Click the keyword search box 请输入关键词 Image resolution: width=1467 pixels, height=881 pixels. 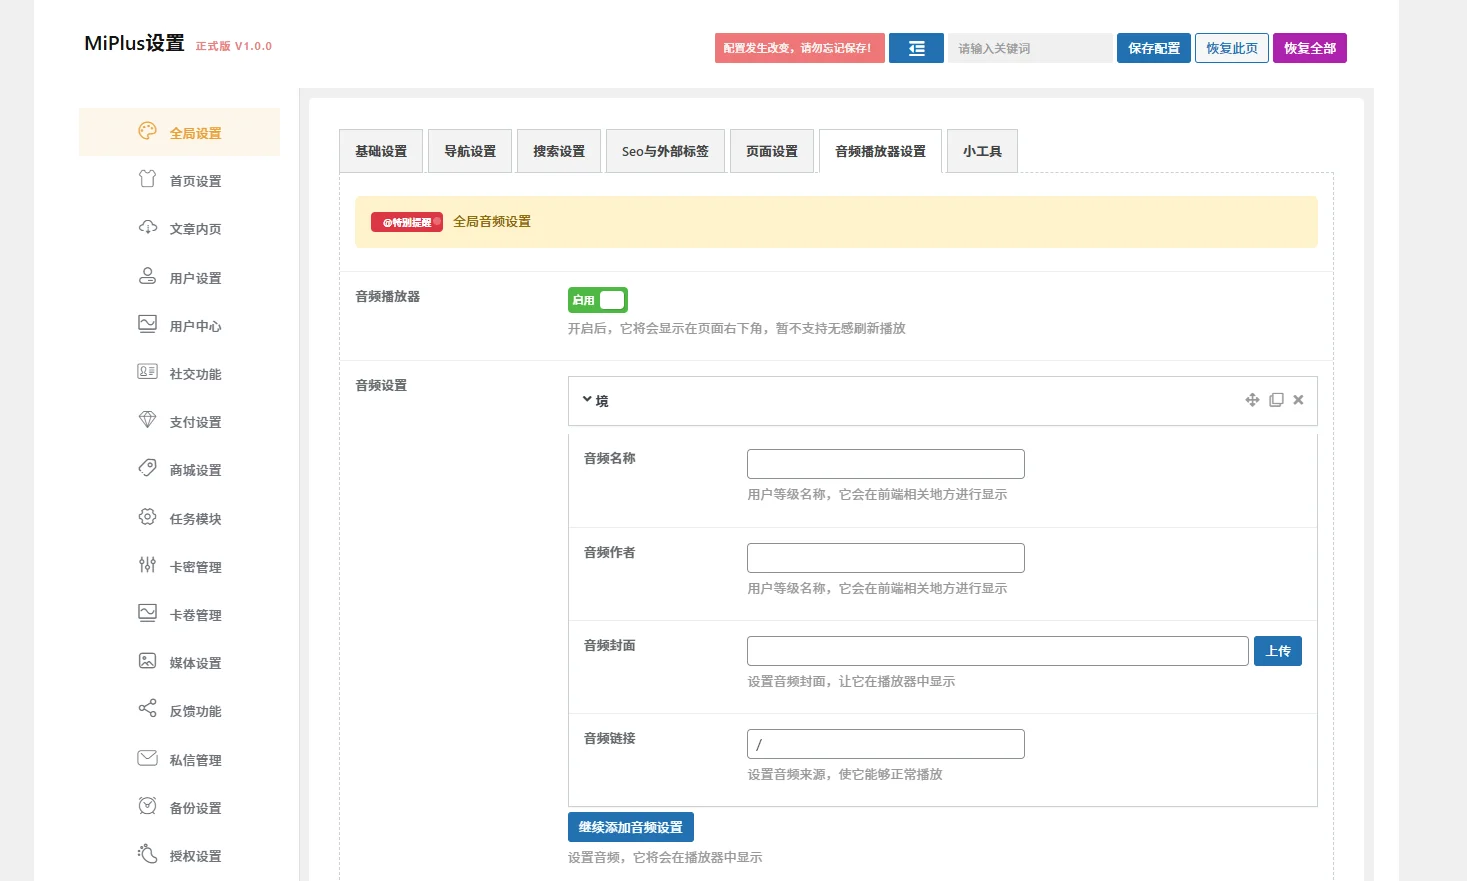pyautogui.click(x=1029, y=48)
